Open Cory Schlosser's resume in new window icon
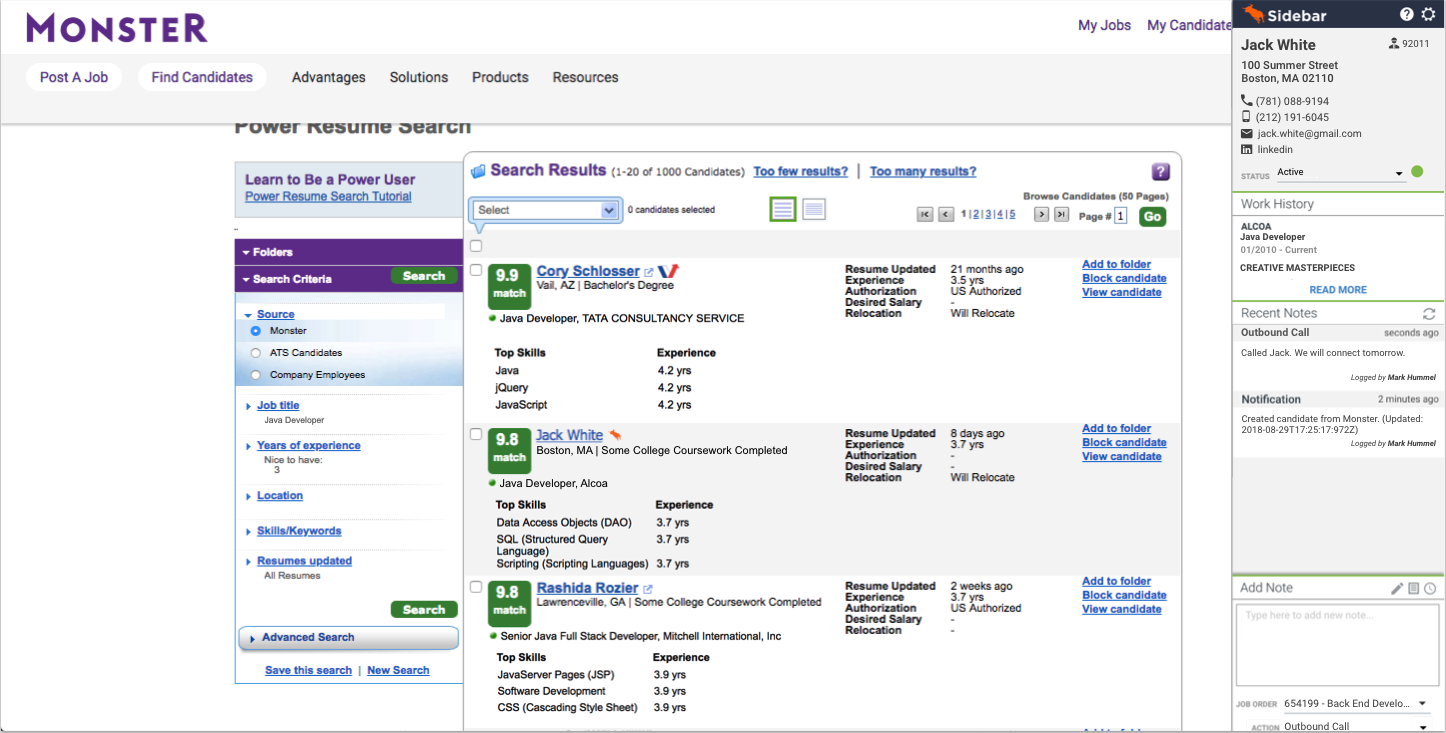Image resolution: width=1446 pixels, height=733 pixels. click(x=649, y=272)
